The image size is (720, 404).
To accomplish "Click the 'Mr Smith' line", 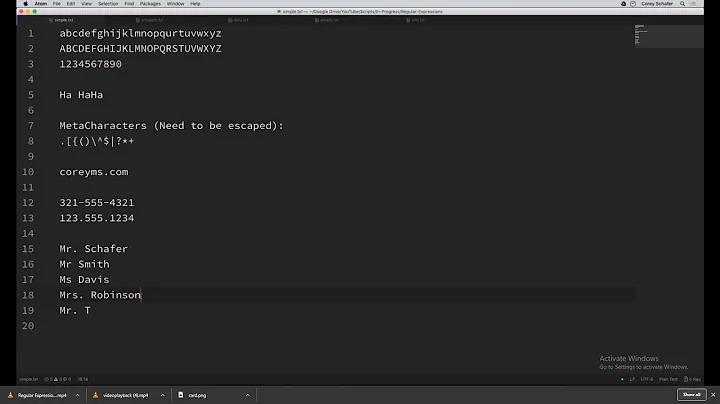I will point(84,264).
